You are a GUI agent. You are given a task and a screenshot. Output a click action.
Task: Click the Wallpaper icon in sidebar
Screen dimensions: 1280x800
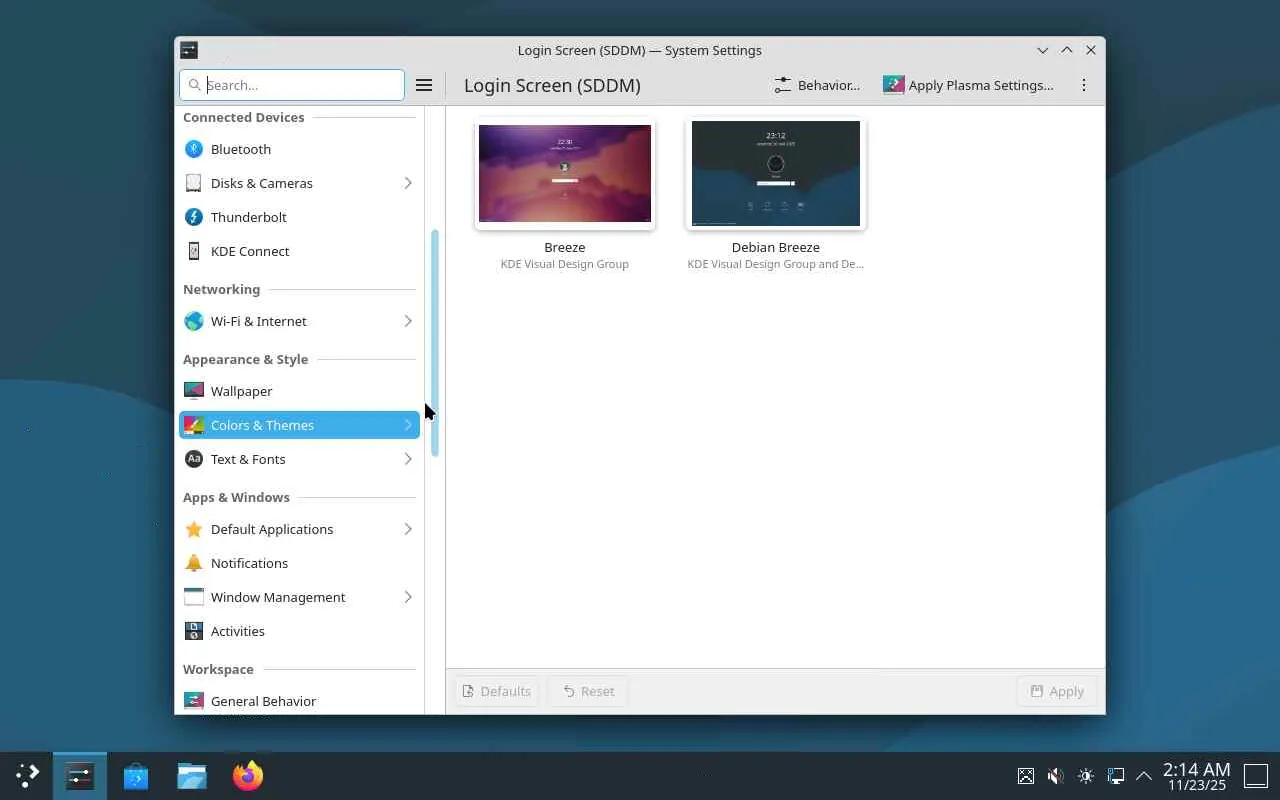(194, 391)
